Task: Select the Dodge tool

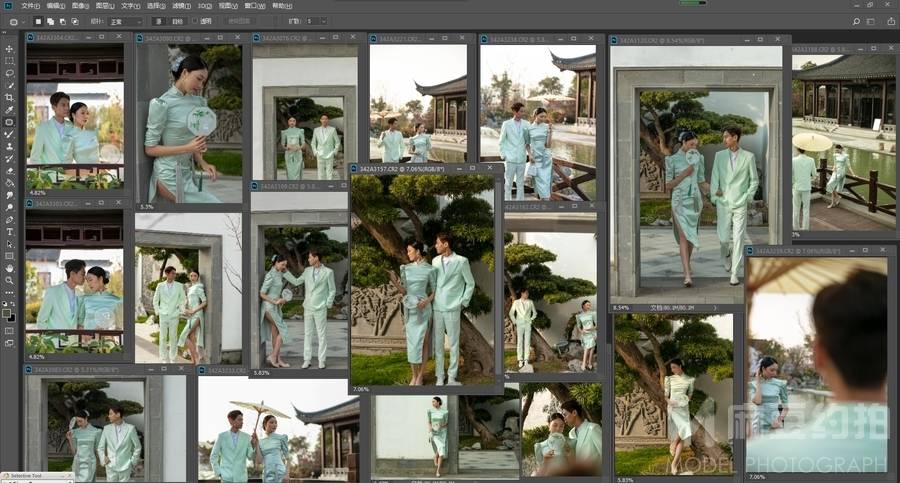Action: click(x=9, y=207)
